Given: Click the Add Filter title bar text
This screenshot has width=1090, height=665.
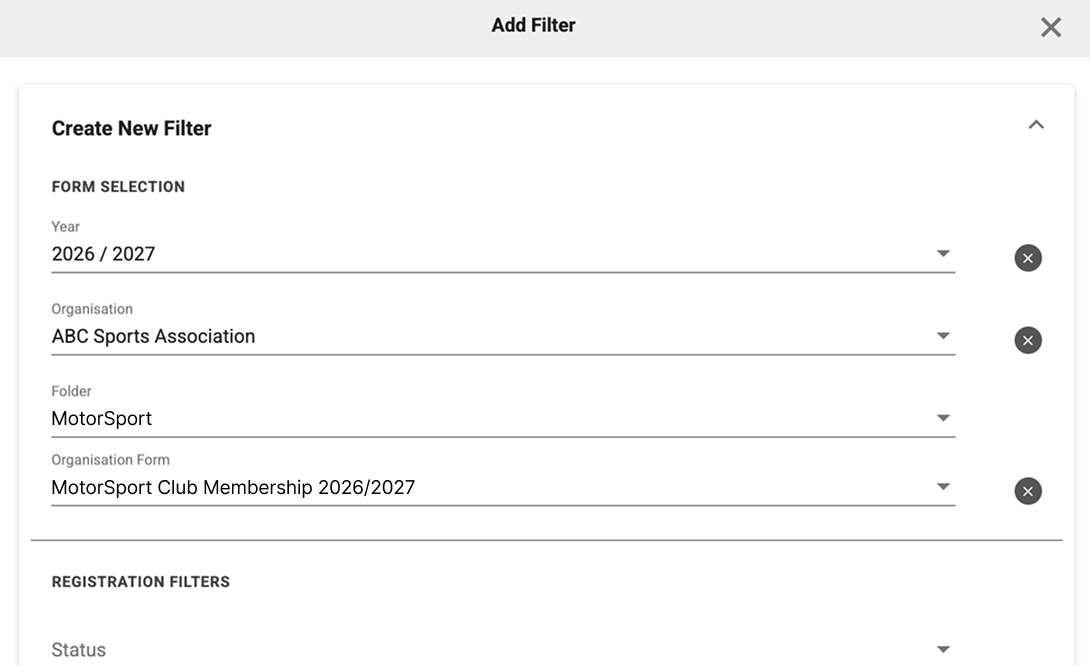Looking at the screenshot, I should pos(533,25).
